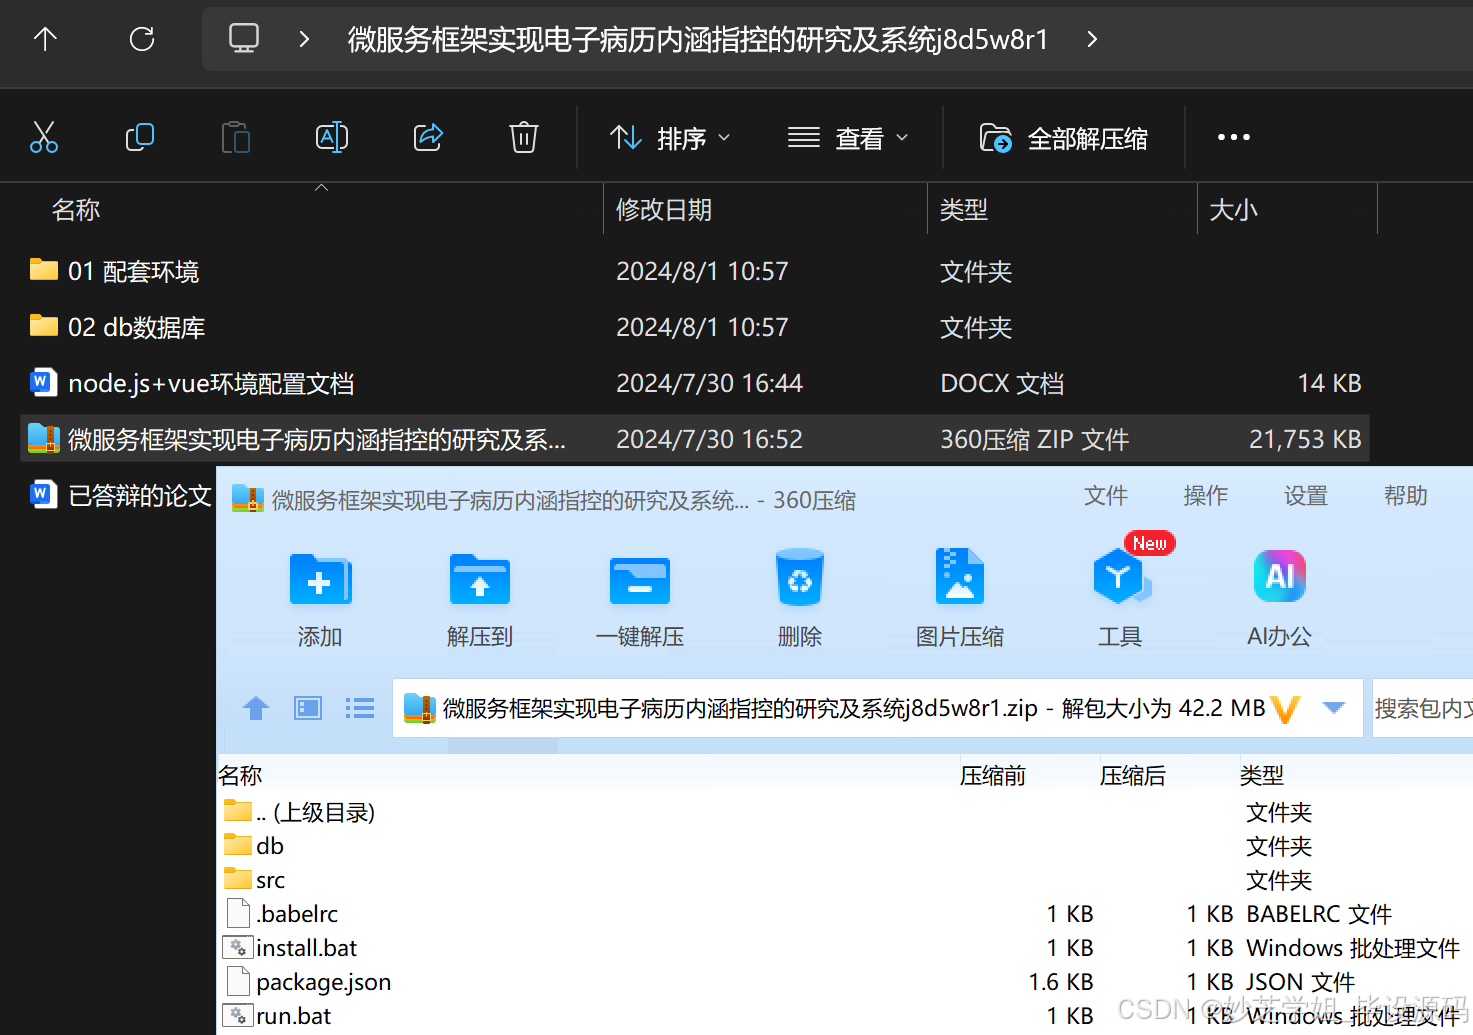
Task: Open the 帮助 menu in 360压缩
Action: pos(1406,496)
